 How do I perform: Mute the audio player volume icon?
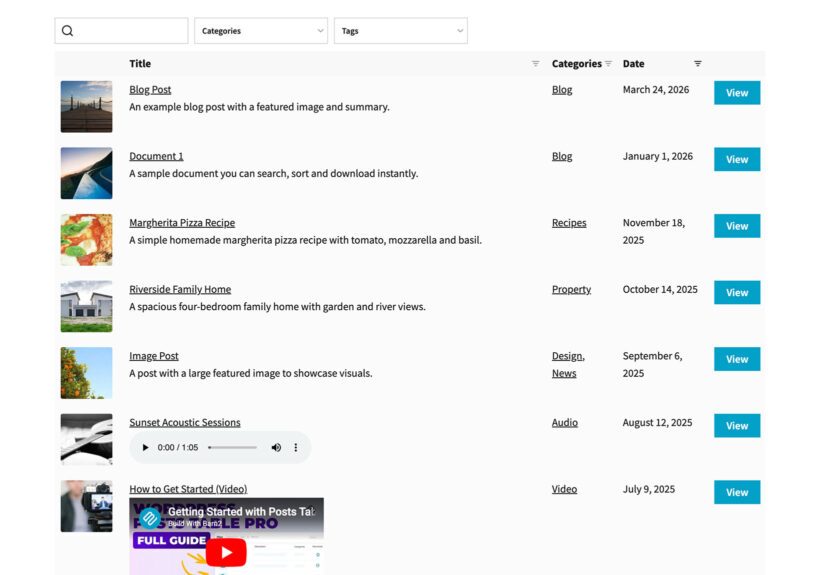276,447
